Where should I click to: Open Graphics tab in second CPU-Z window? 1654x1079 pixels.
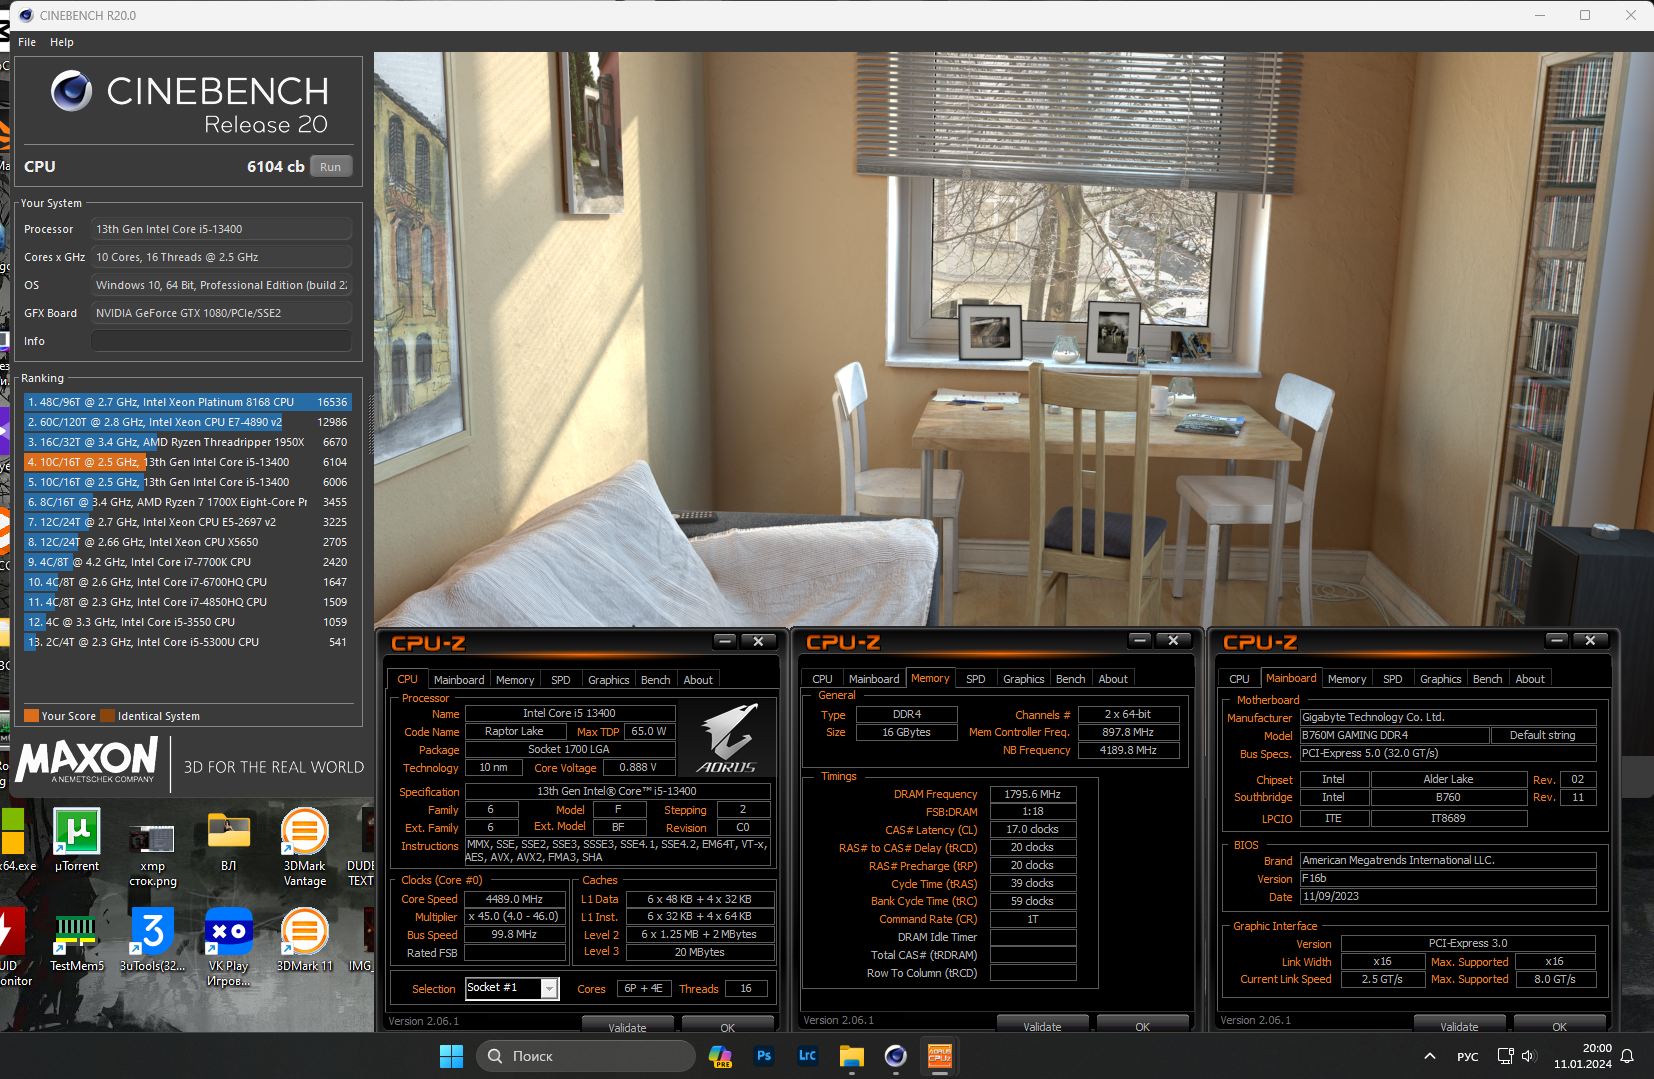tap(1024, 679)
